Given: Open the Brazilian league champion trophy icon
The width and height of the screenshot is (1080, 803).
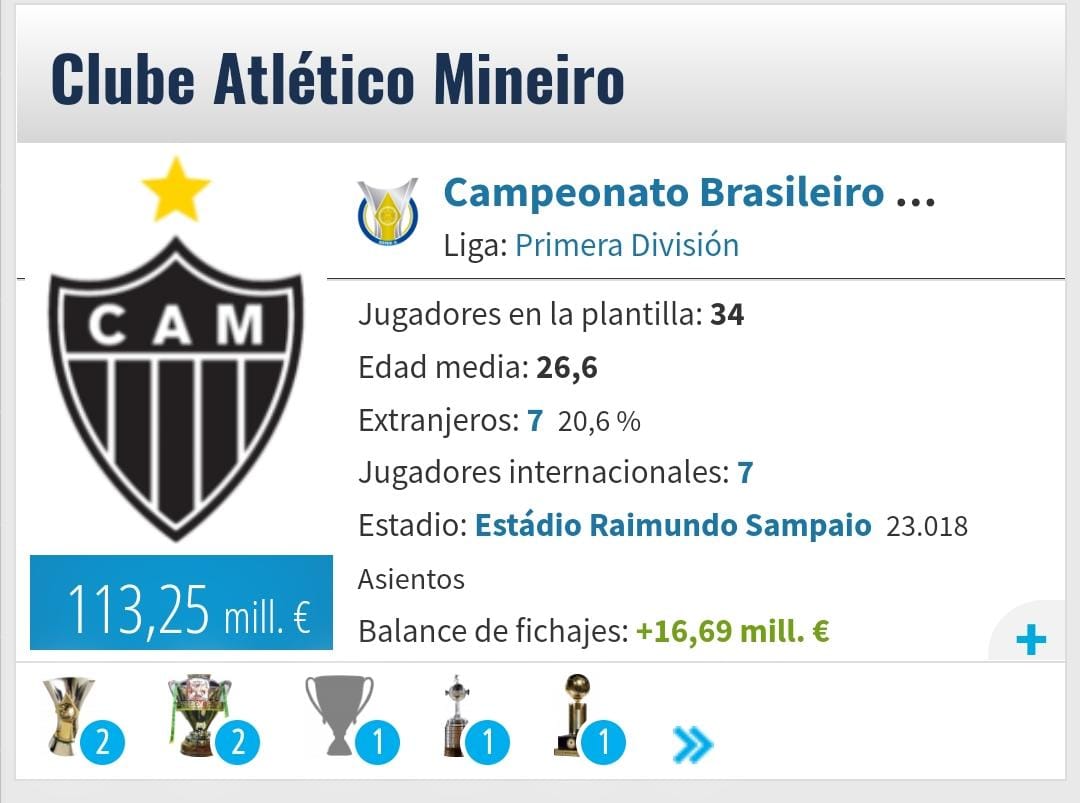Looking at the screenshot, I should [70, 716].
